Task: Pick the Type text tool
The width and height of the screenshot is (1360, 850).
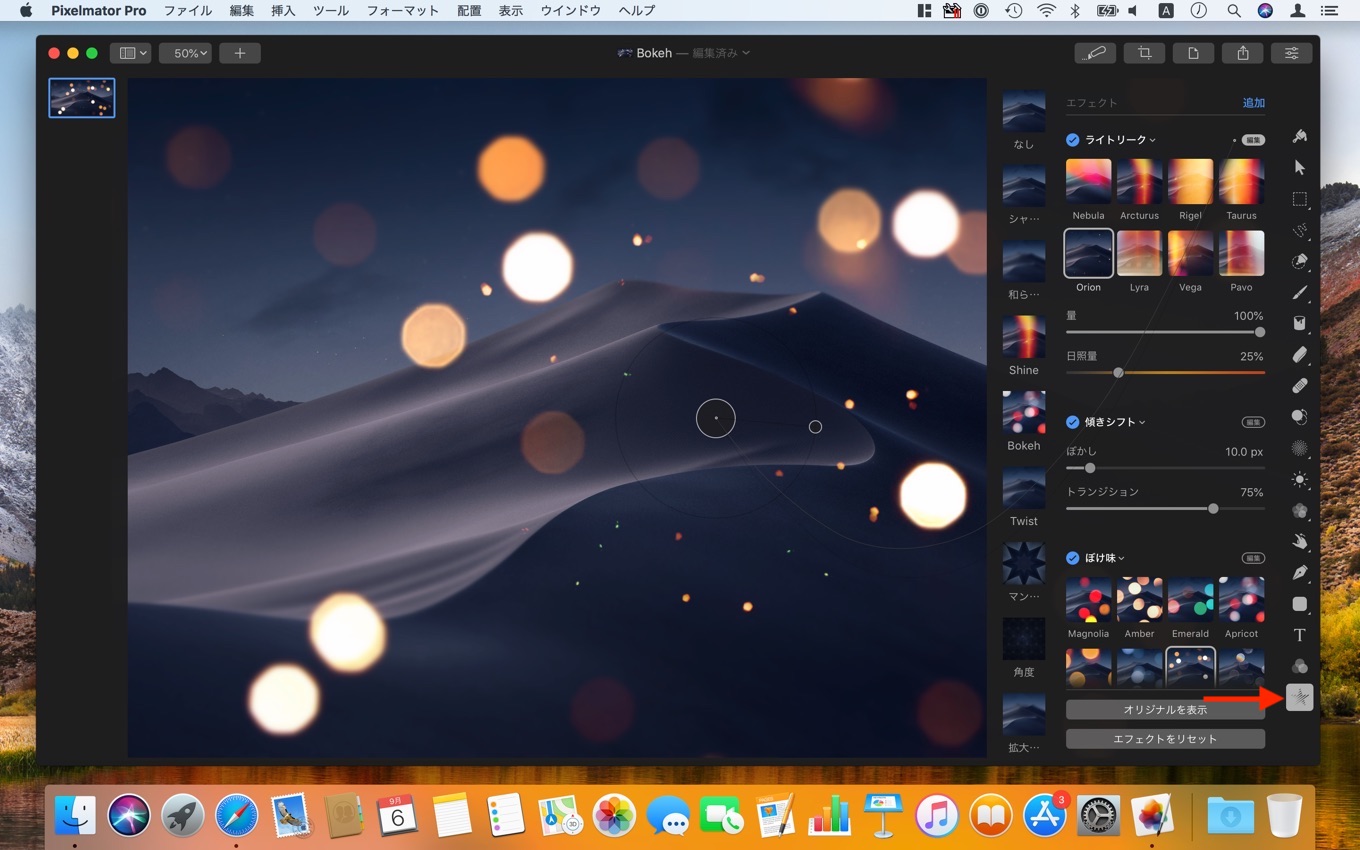Action: tap(1300, 635)
